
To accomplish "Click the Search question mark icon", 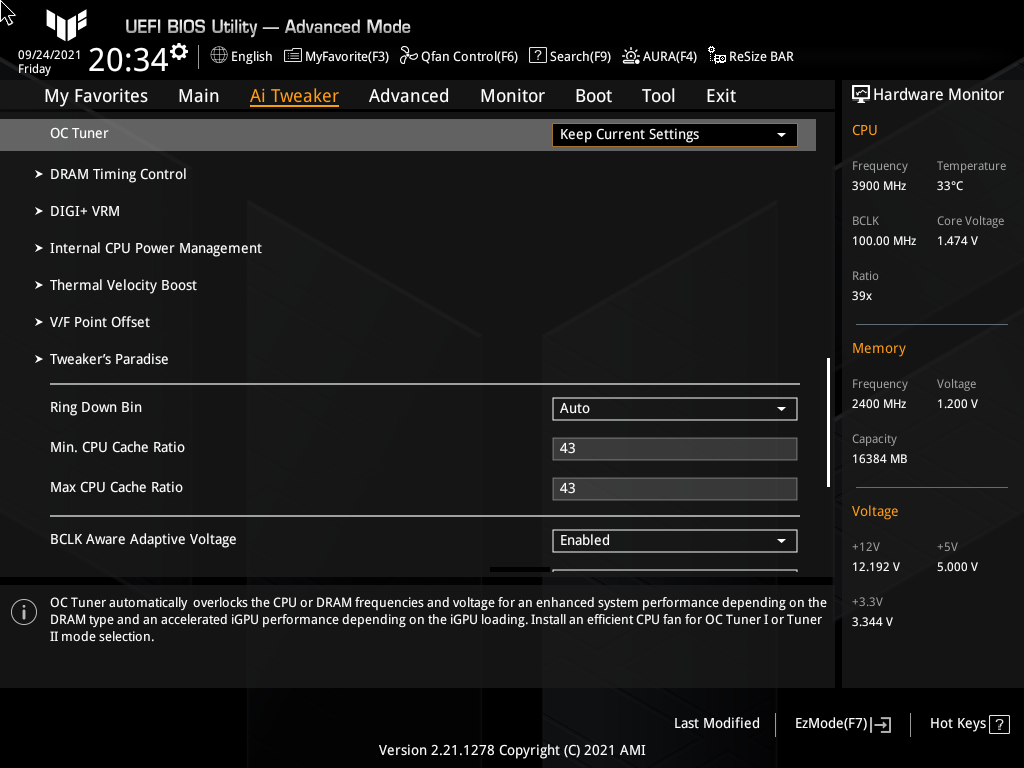I will click(537, 56).
